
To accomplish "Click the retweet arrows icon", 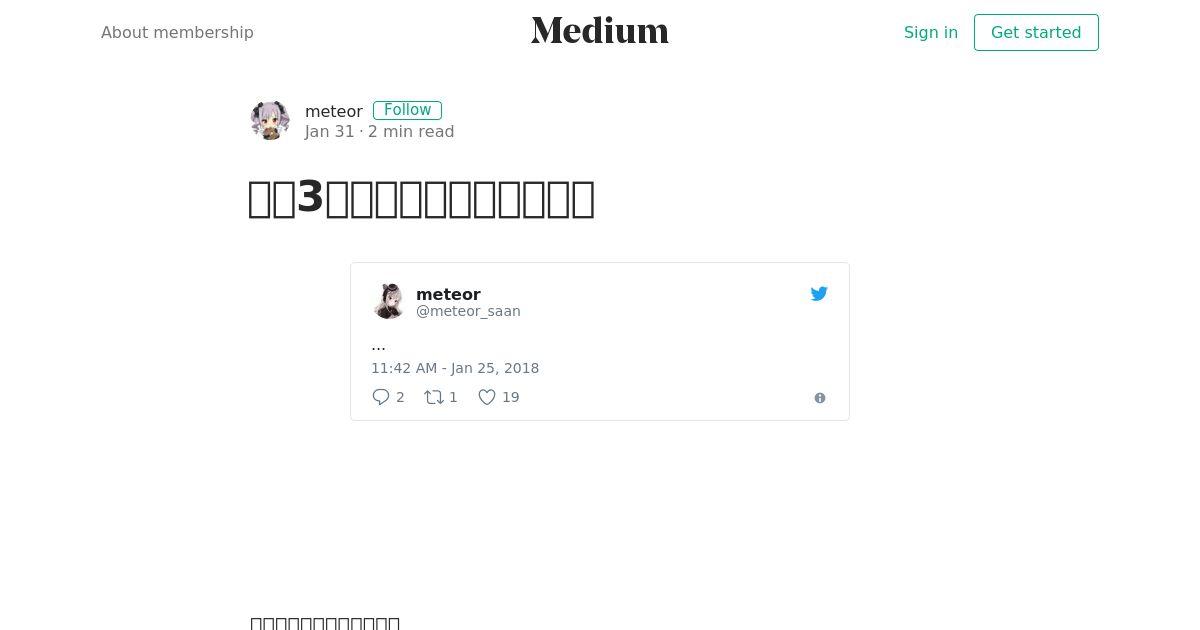I will coord(434,397).
